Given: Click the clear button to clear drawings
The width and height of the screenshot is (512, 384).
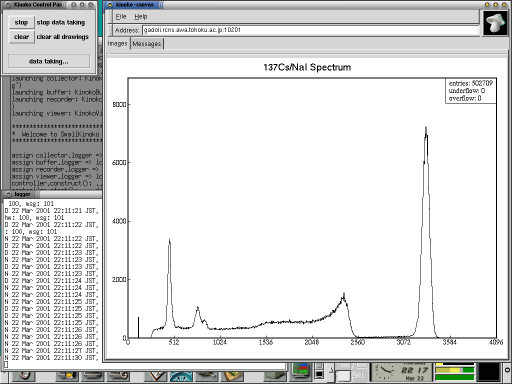Looking at the screenshot, I should point(21,37).
